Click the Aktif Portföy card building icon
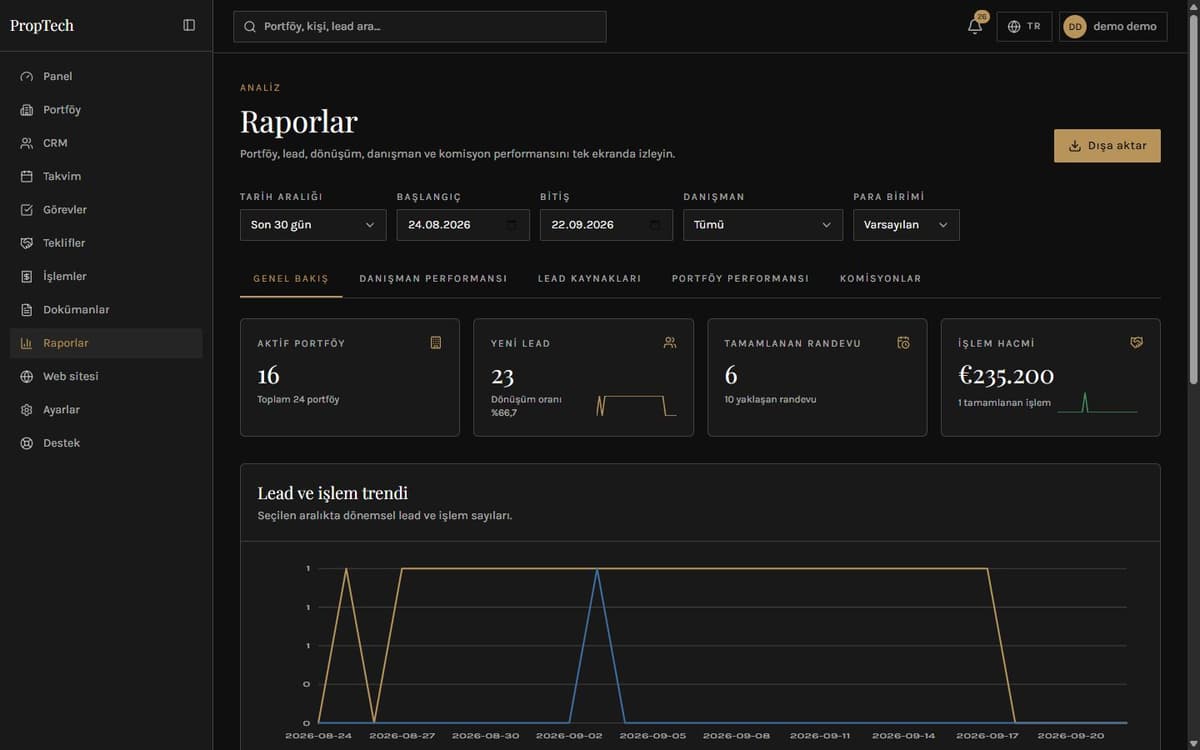Screen dimensions: 1200x750 pyautogui.click(x=436, y=343)
